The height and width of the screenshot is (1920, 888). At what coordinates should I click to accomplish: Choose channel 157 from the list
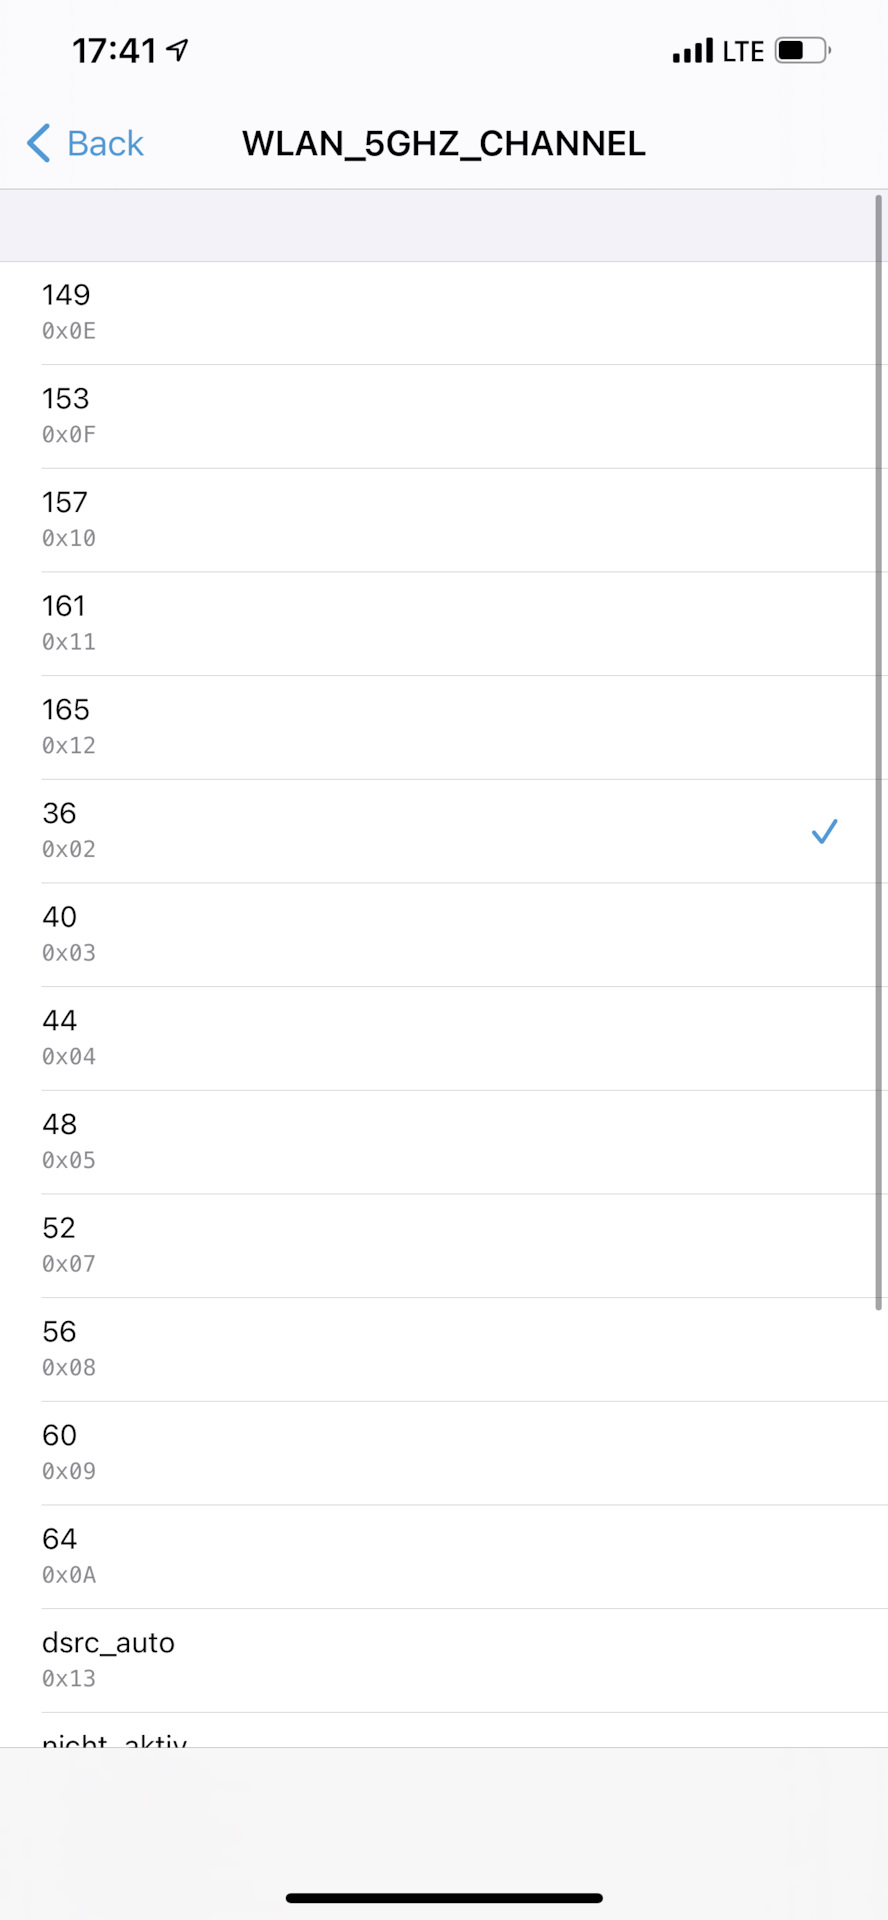[444, 520]
